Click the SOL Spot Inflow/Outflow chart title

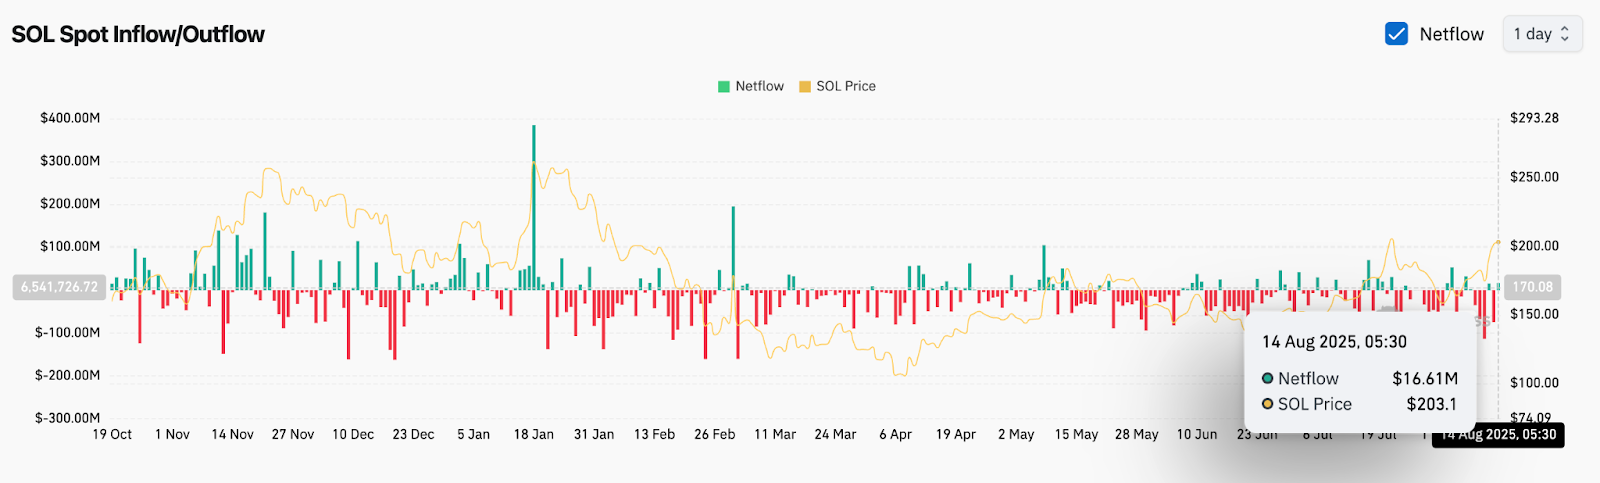pos(138,34)
